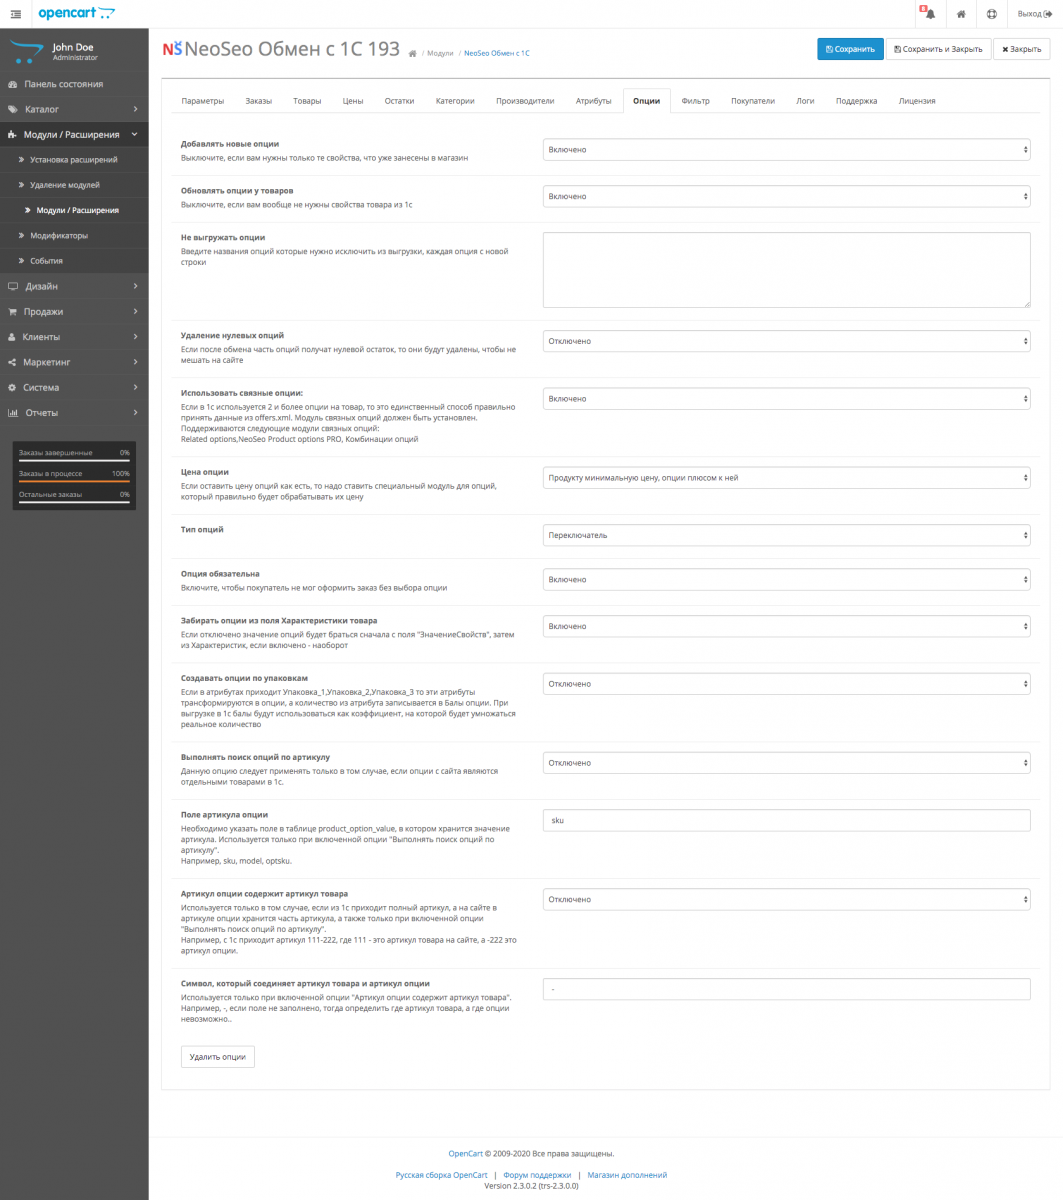Expand the Каталог sidebar menu
The image size is (1063, 1200).
tap(74, 109)
